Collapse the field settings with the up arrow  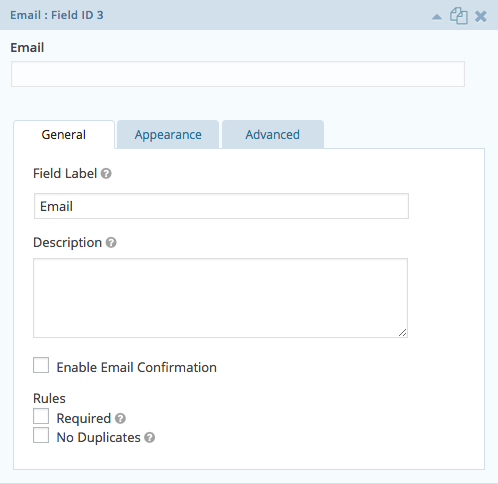point(437,17)
